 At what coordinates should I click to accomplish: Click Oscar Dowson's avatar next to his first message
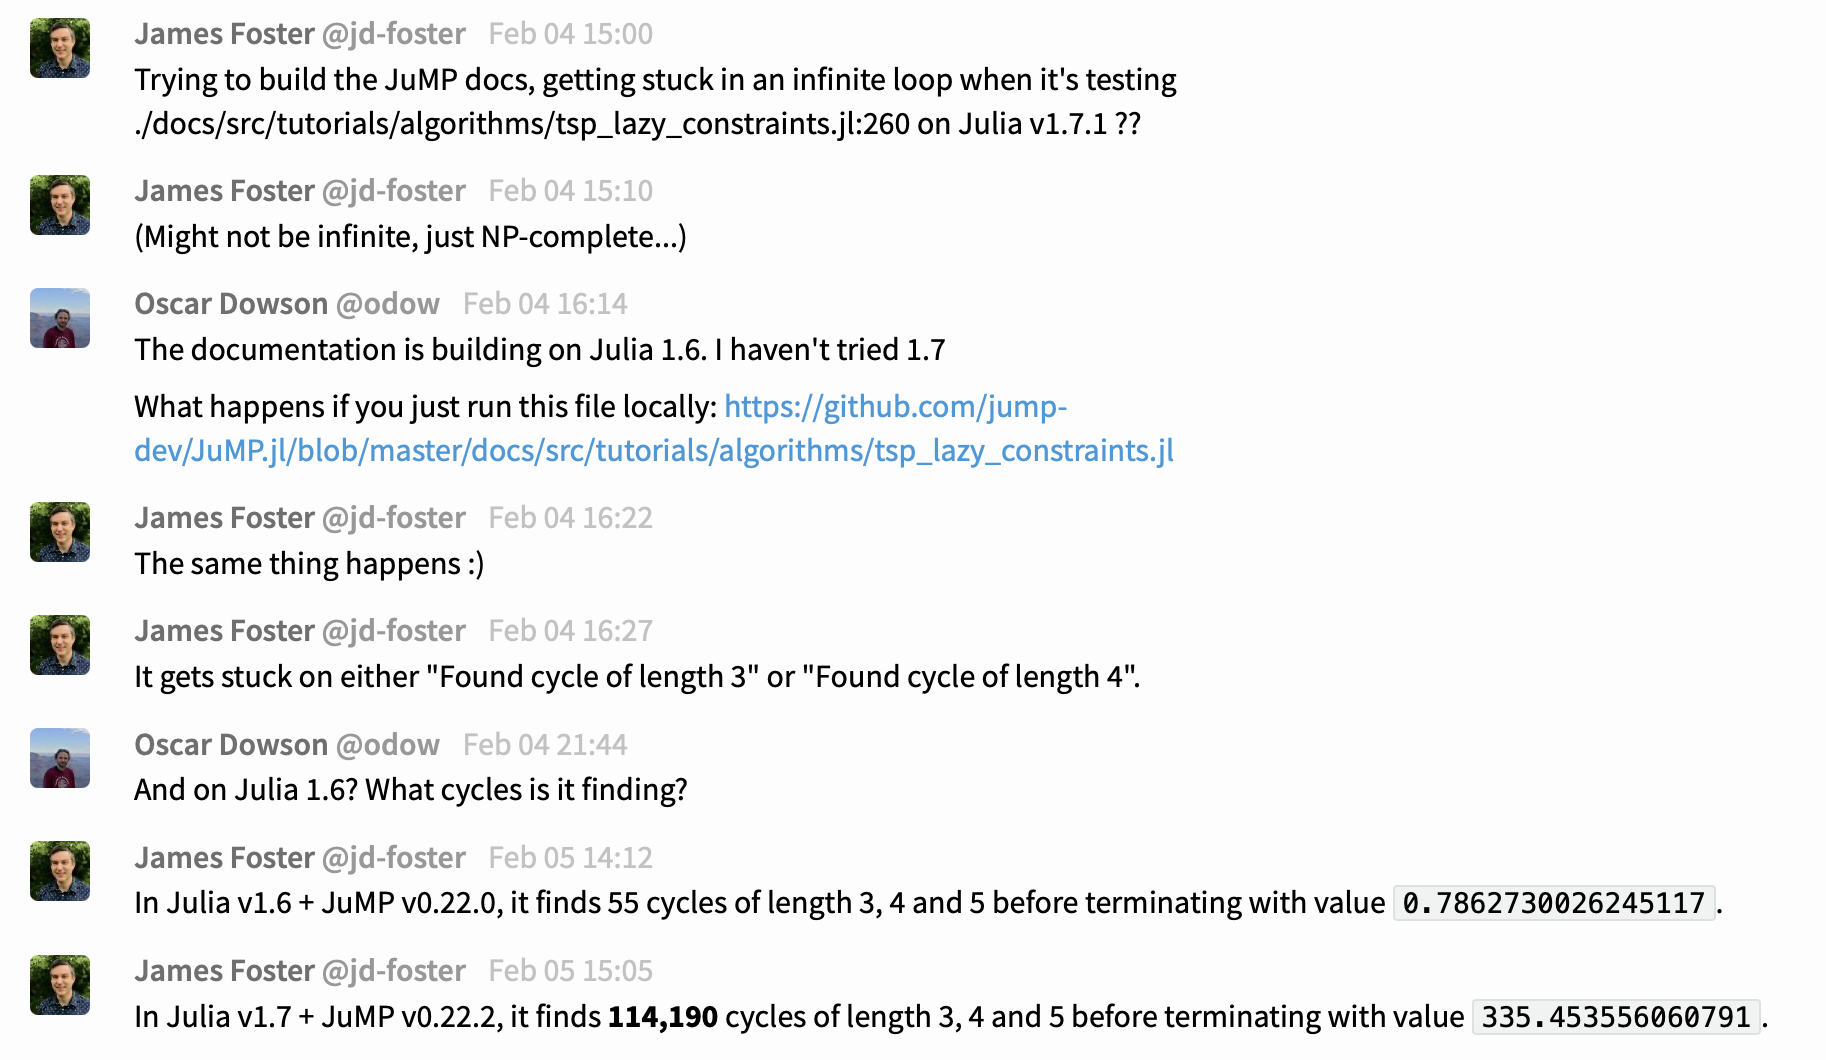click(59, 318)
